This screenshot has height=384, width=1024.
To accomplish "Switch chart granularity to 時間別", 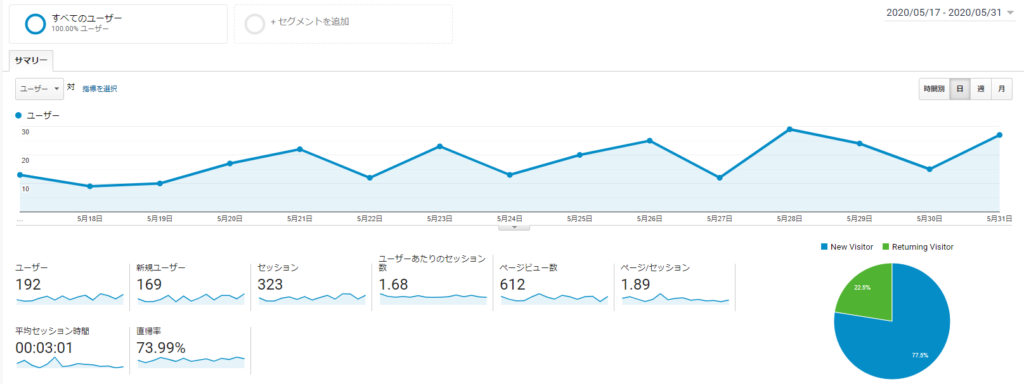I will click(x=933, y=89).
